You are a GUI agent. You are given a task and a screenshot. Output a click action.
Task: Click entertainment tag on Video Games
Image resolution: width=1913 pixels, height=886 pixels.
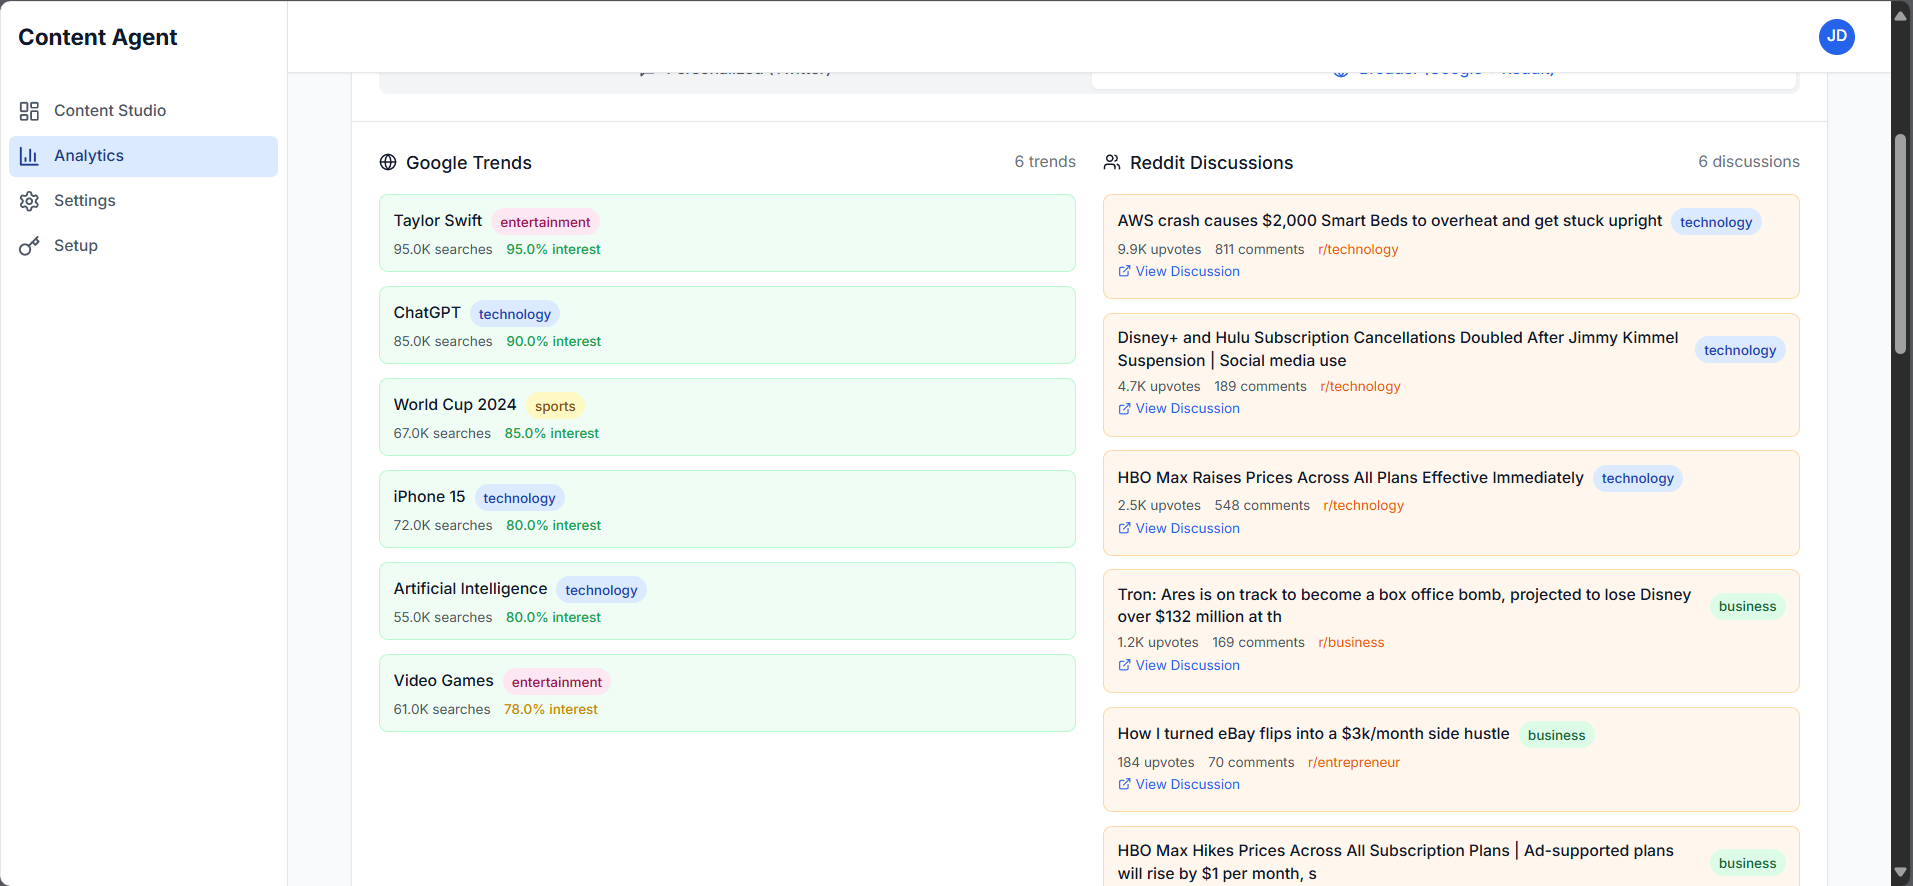click(557, 682)
